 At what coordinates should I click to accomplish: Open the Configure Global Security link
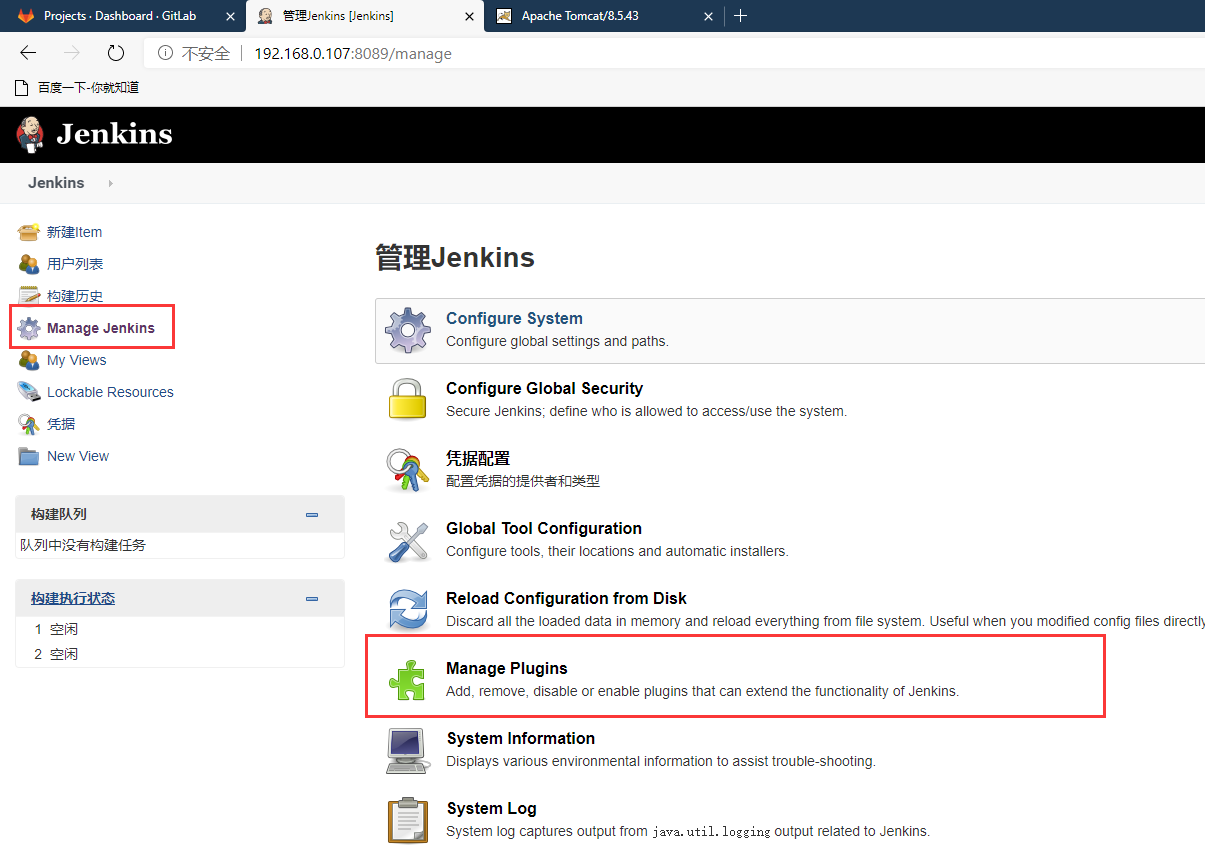pyautogui.click(x=544, y=388)
